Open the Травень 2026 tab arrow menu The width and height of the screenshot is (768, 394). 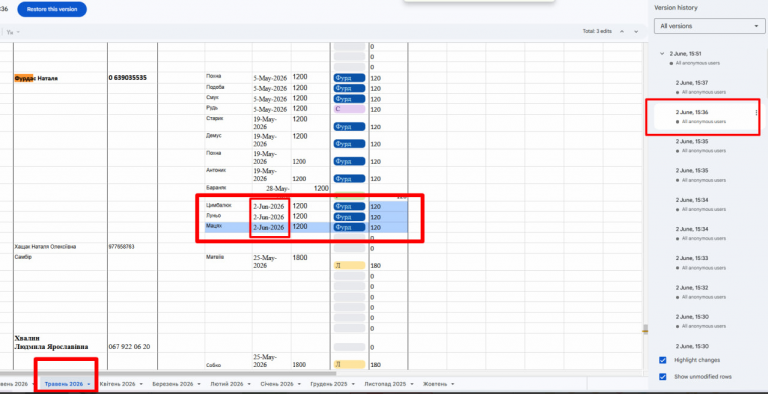89,384
